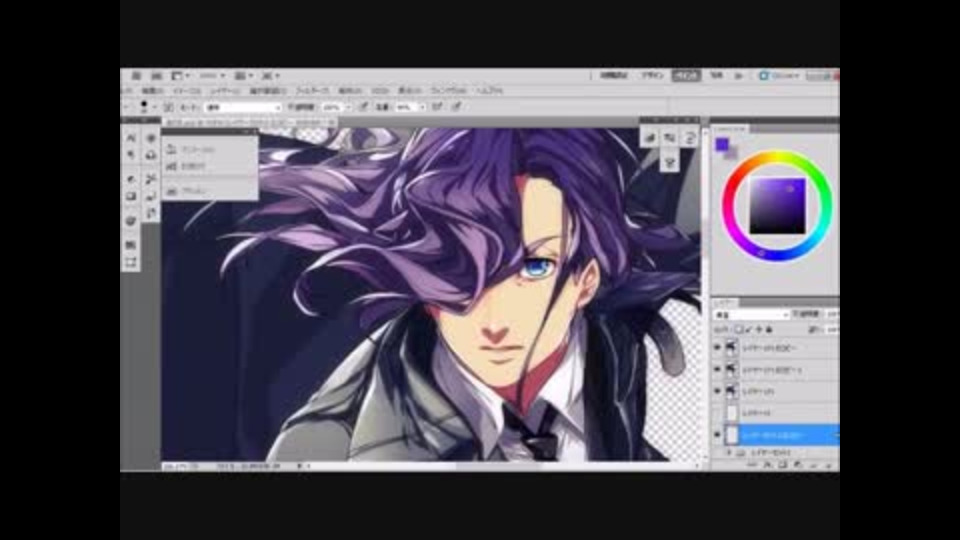This screenshot has width=960, height=540.
Task: Open the 選択範囲 menu
Action: click(268, 91)
